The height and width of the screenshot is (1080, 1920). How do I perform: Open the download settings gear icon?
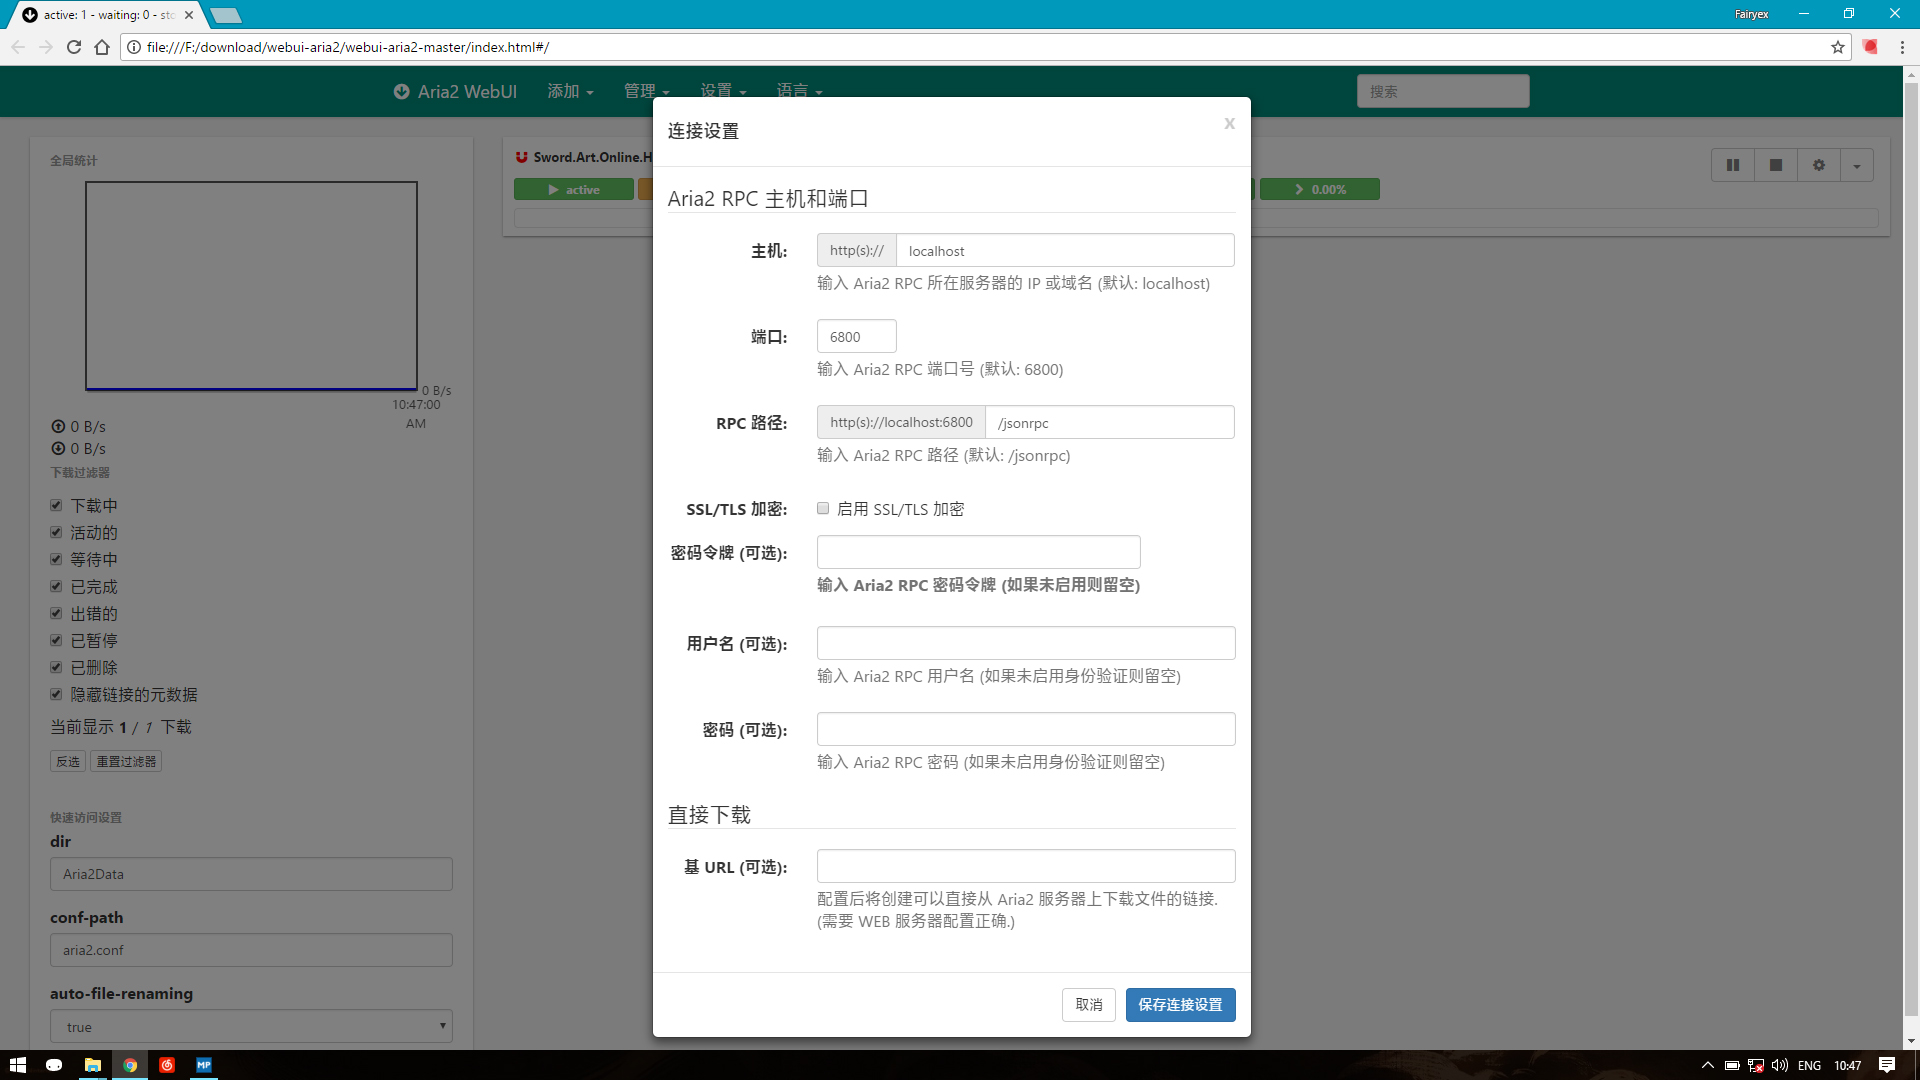[x=1818, y=165]
